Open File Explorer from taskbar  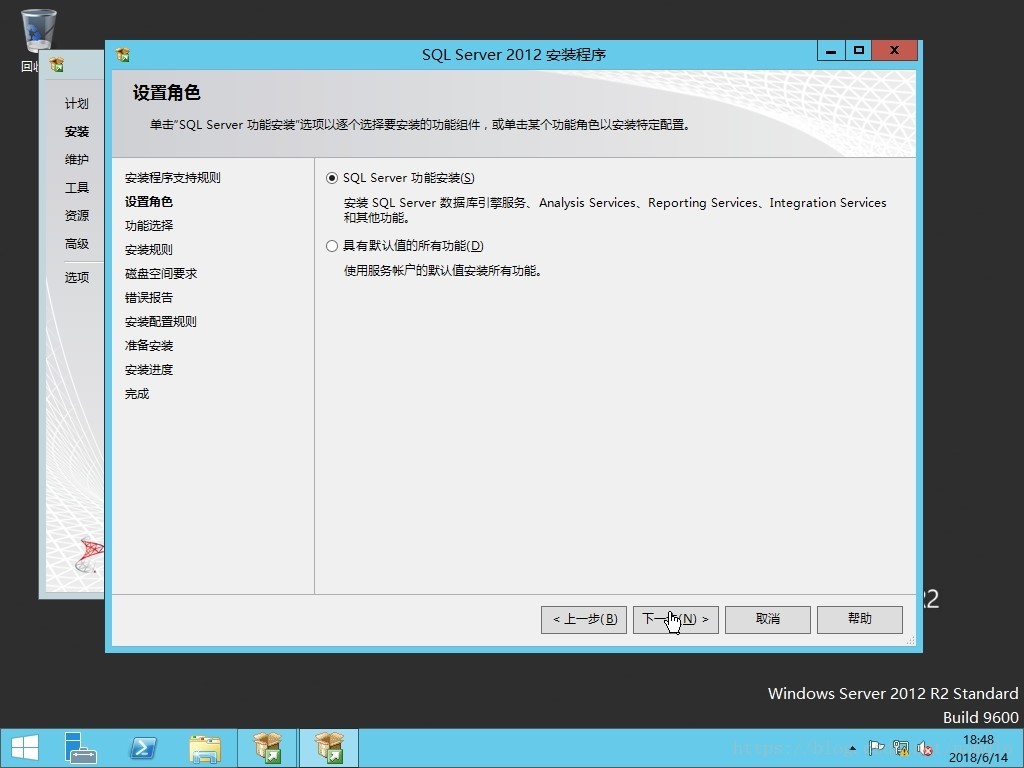coord(205,748)
